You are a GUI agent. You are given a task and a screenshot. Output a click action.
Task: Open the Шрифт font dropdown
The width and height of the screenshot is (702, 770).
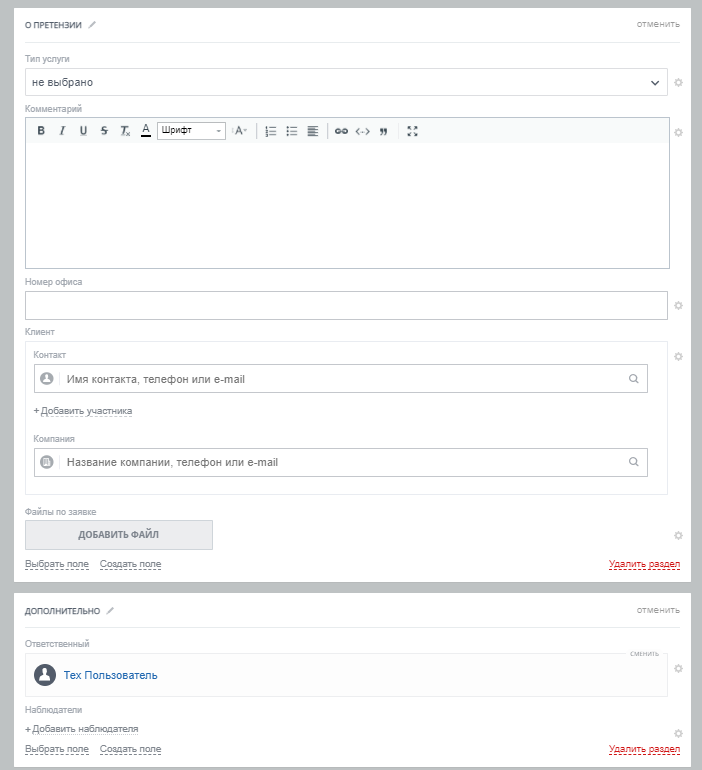191,131
